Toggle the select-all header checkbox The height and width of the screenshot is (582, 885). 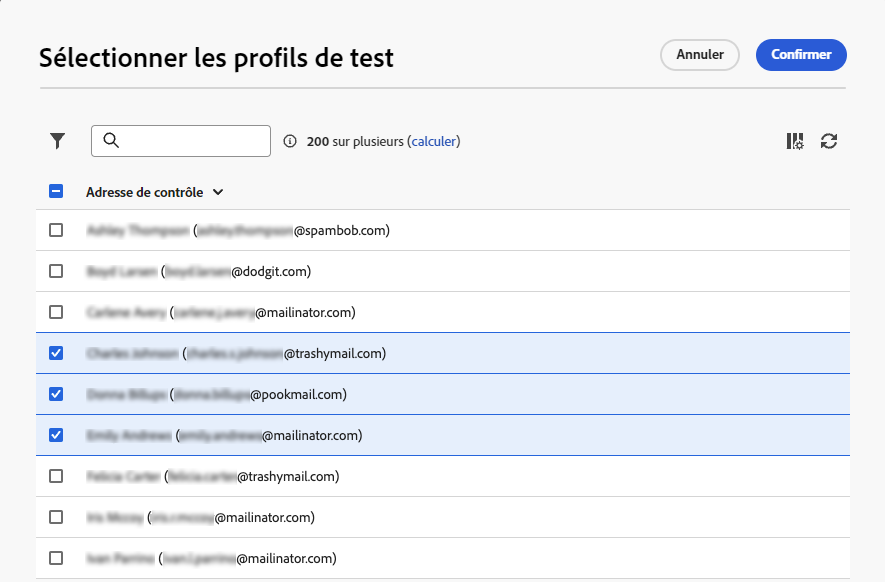tap(56, 192)
